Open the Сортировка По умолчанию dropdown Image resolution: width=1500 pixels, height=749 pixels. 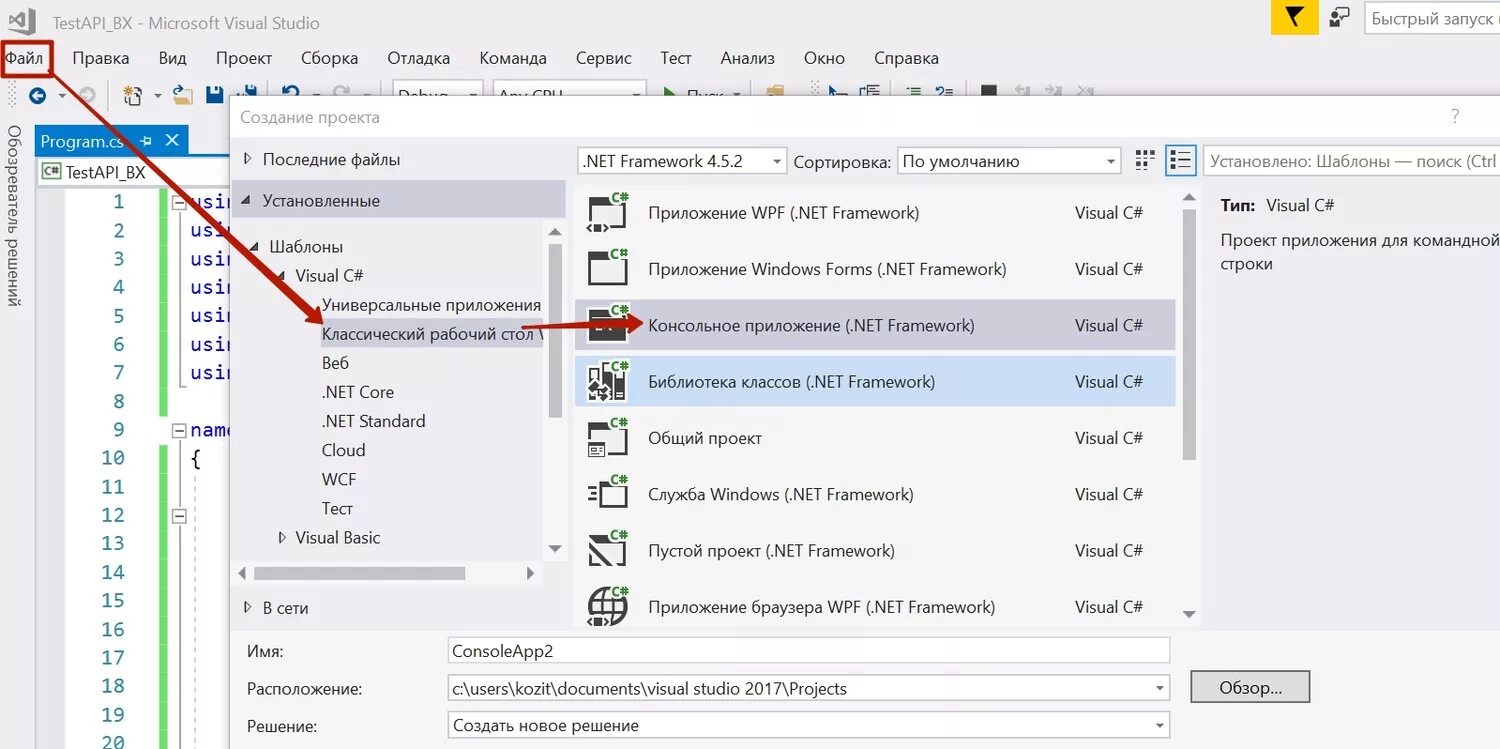pos(1111,161)
